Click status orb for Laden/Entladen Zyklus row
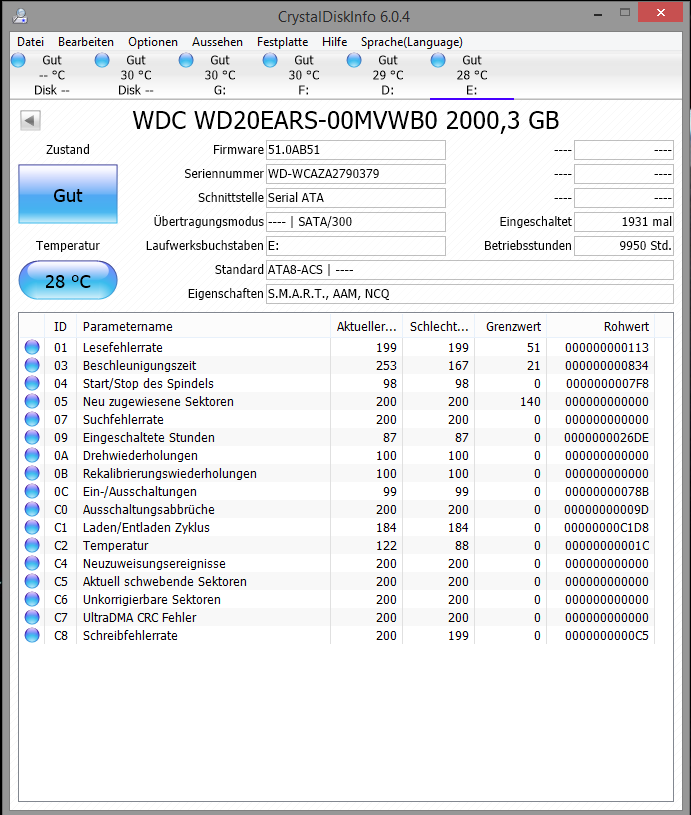Image resolution: width=691 pixels, height=815 pixels. (32, 528)
